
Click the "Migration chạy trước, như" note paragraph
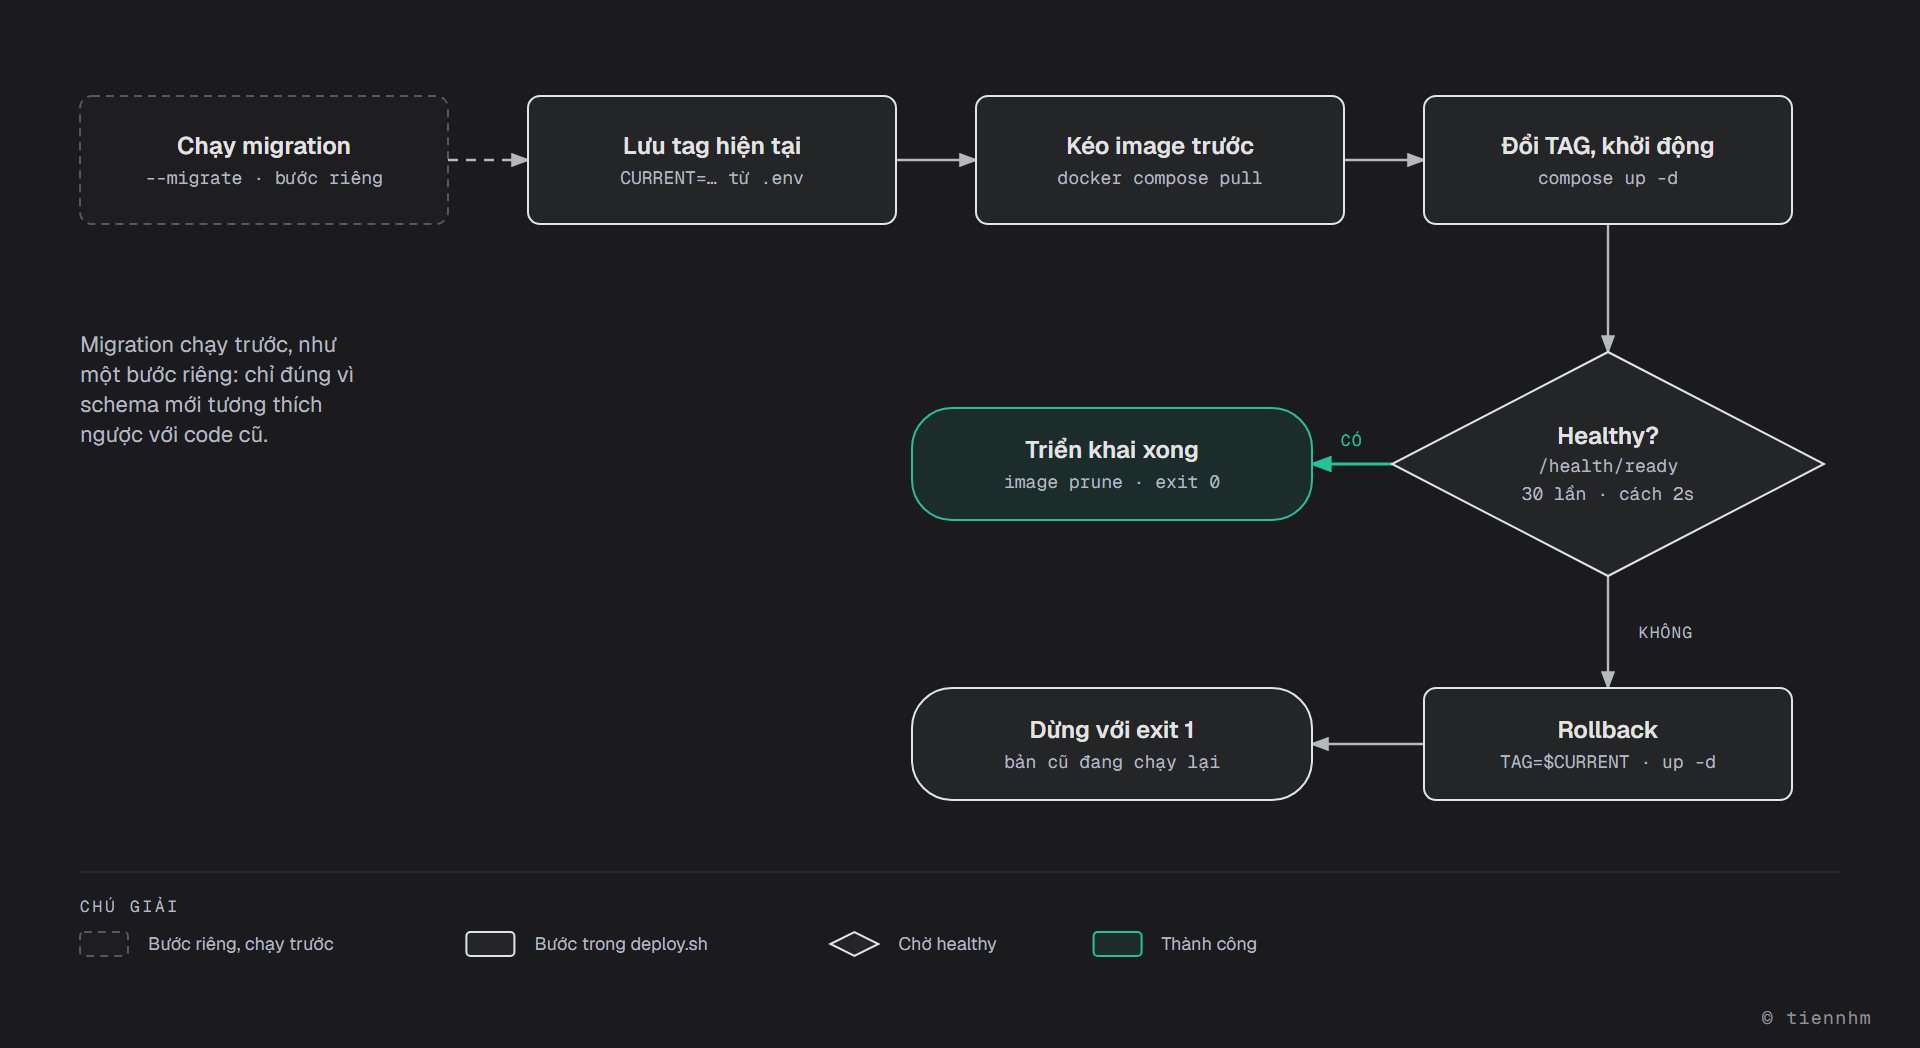tap(217, 390)
